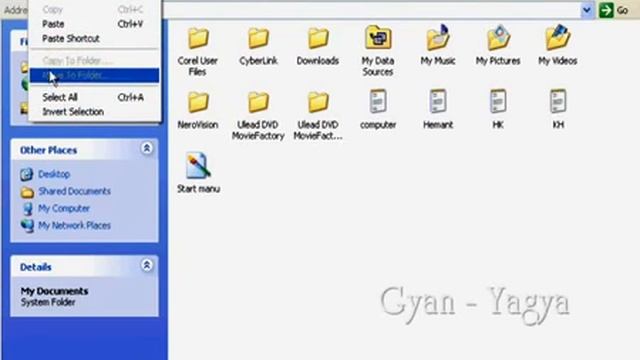Collapse the Details panel
This screenshot has height=360, width=640.
pyautogui.click(x=147, y=266)
